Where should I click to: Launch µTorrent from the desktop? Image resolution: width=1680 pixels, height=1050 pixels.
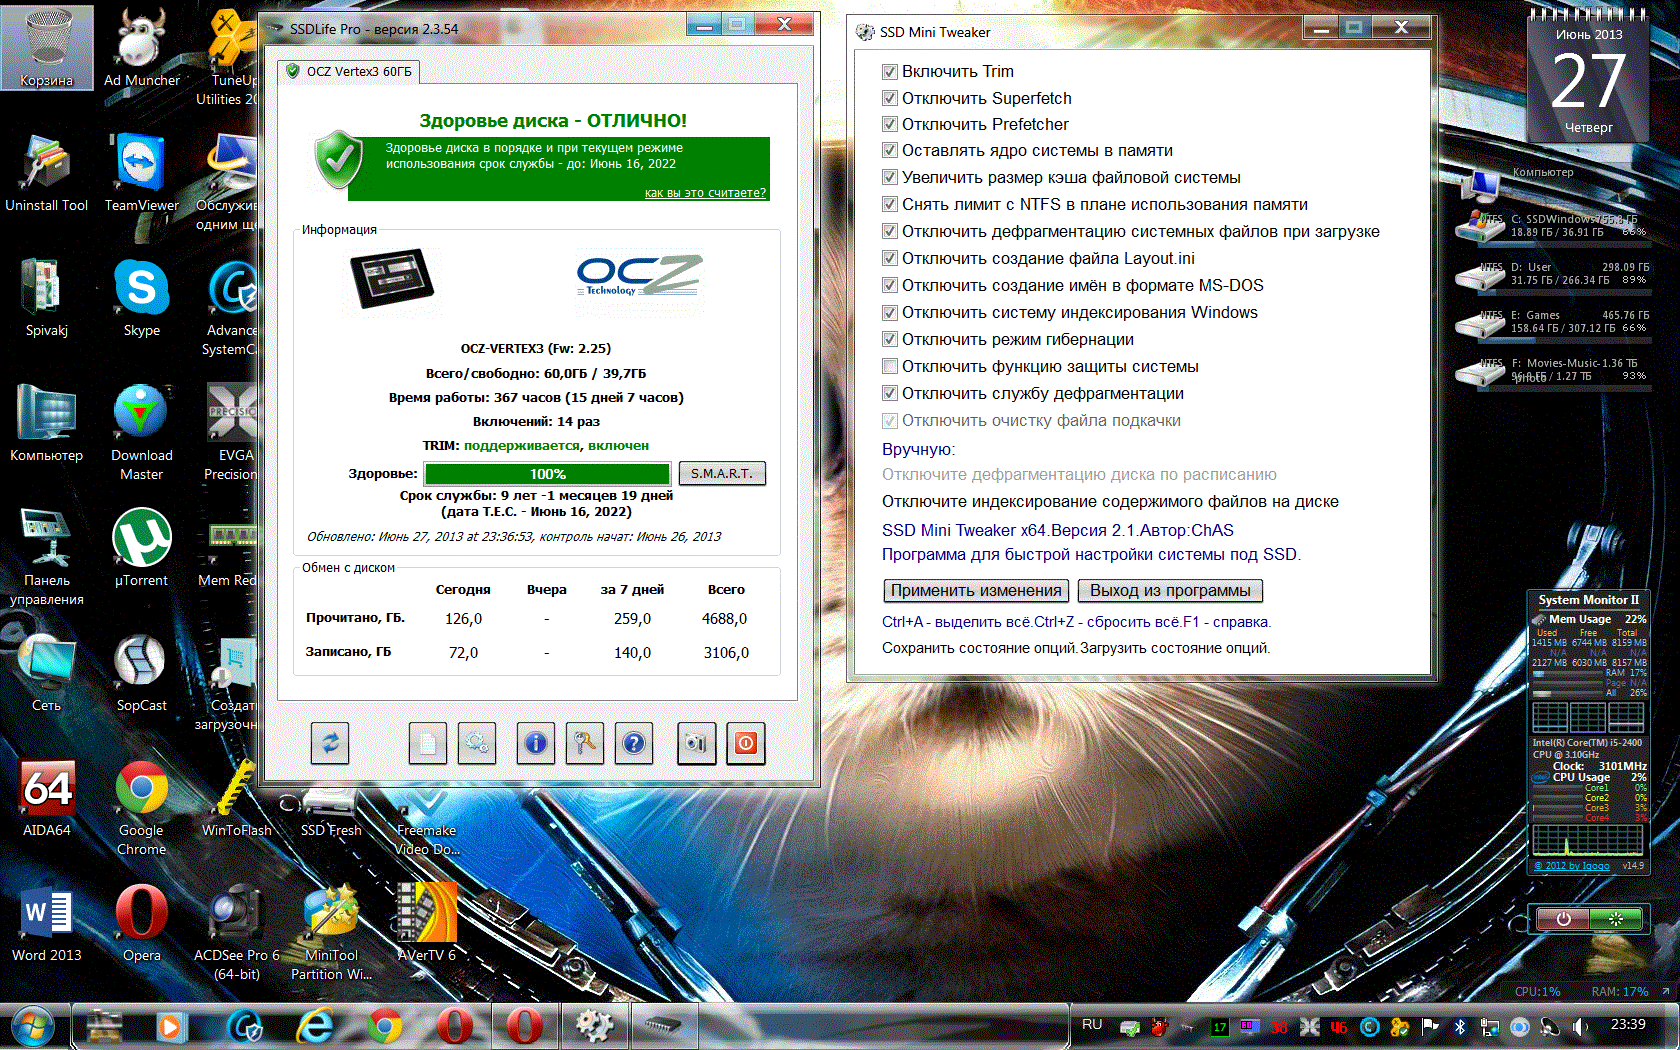142,548
